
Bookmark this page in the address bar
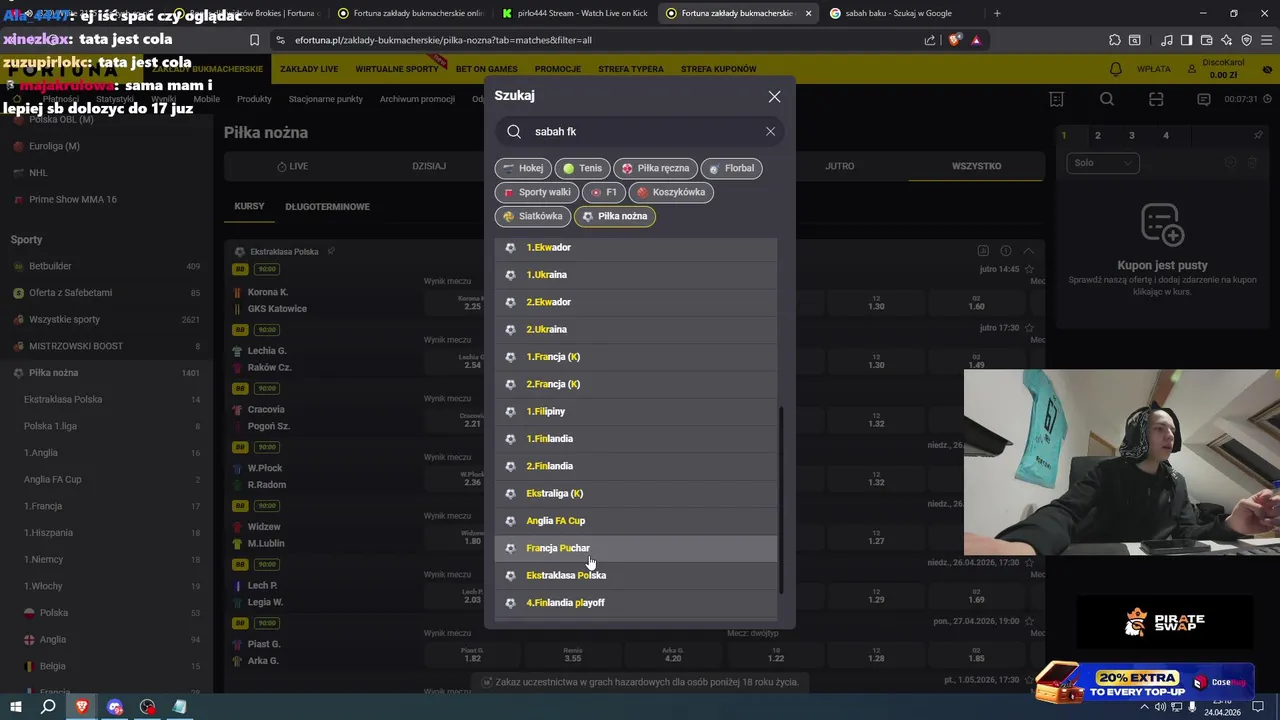254,40
